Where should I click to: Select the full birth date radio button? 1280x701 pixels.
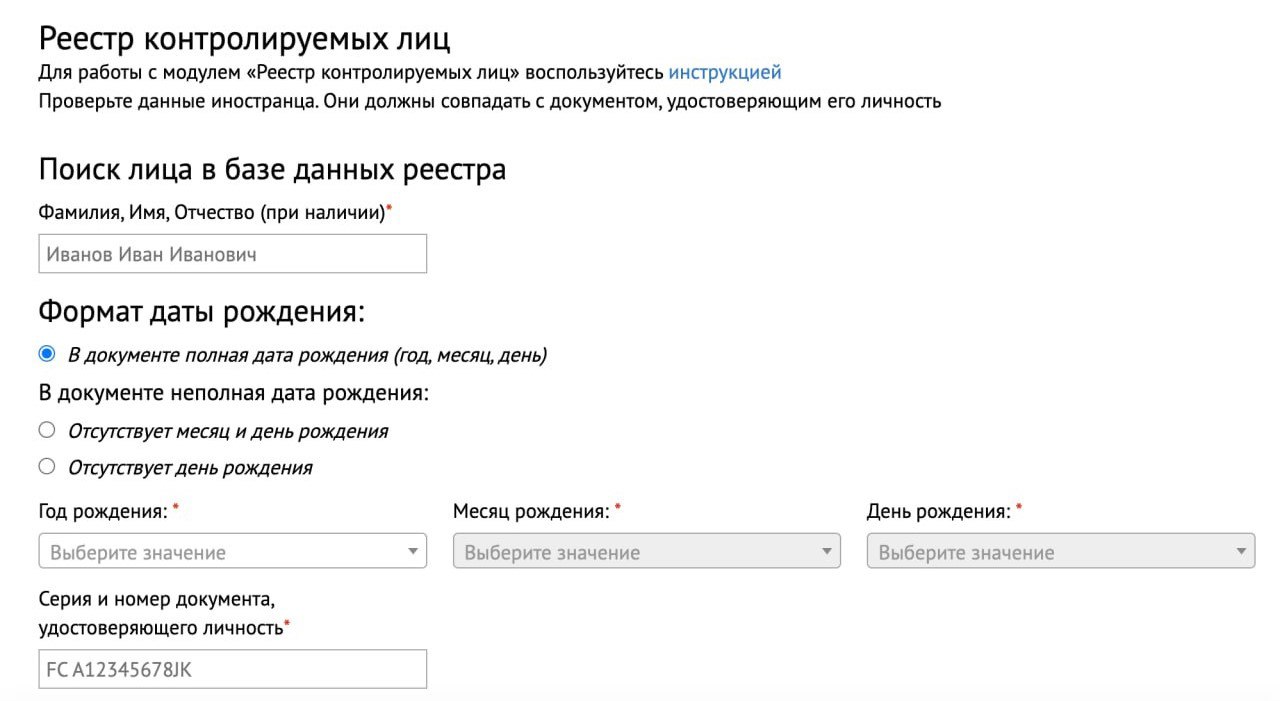click(x=47, y=354)
